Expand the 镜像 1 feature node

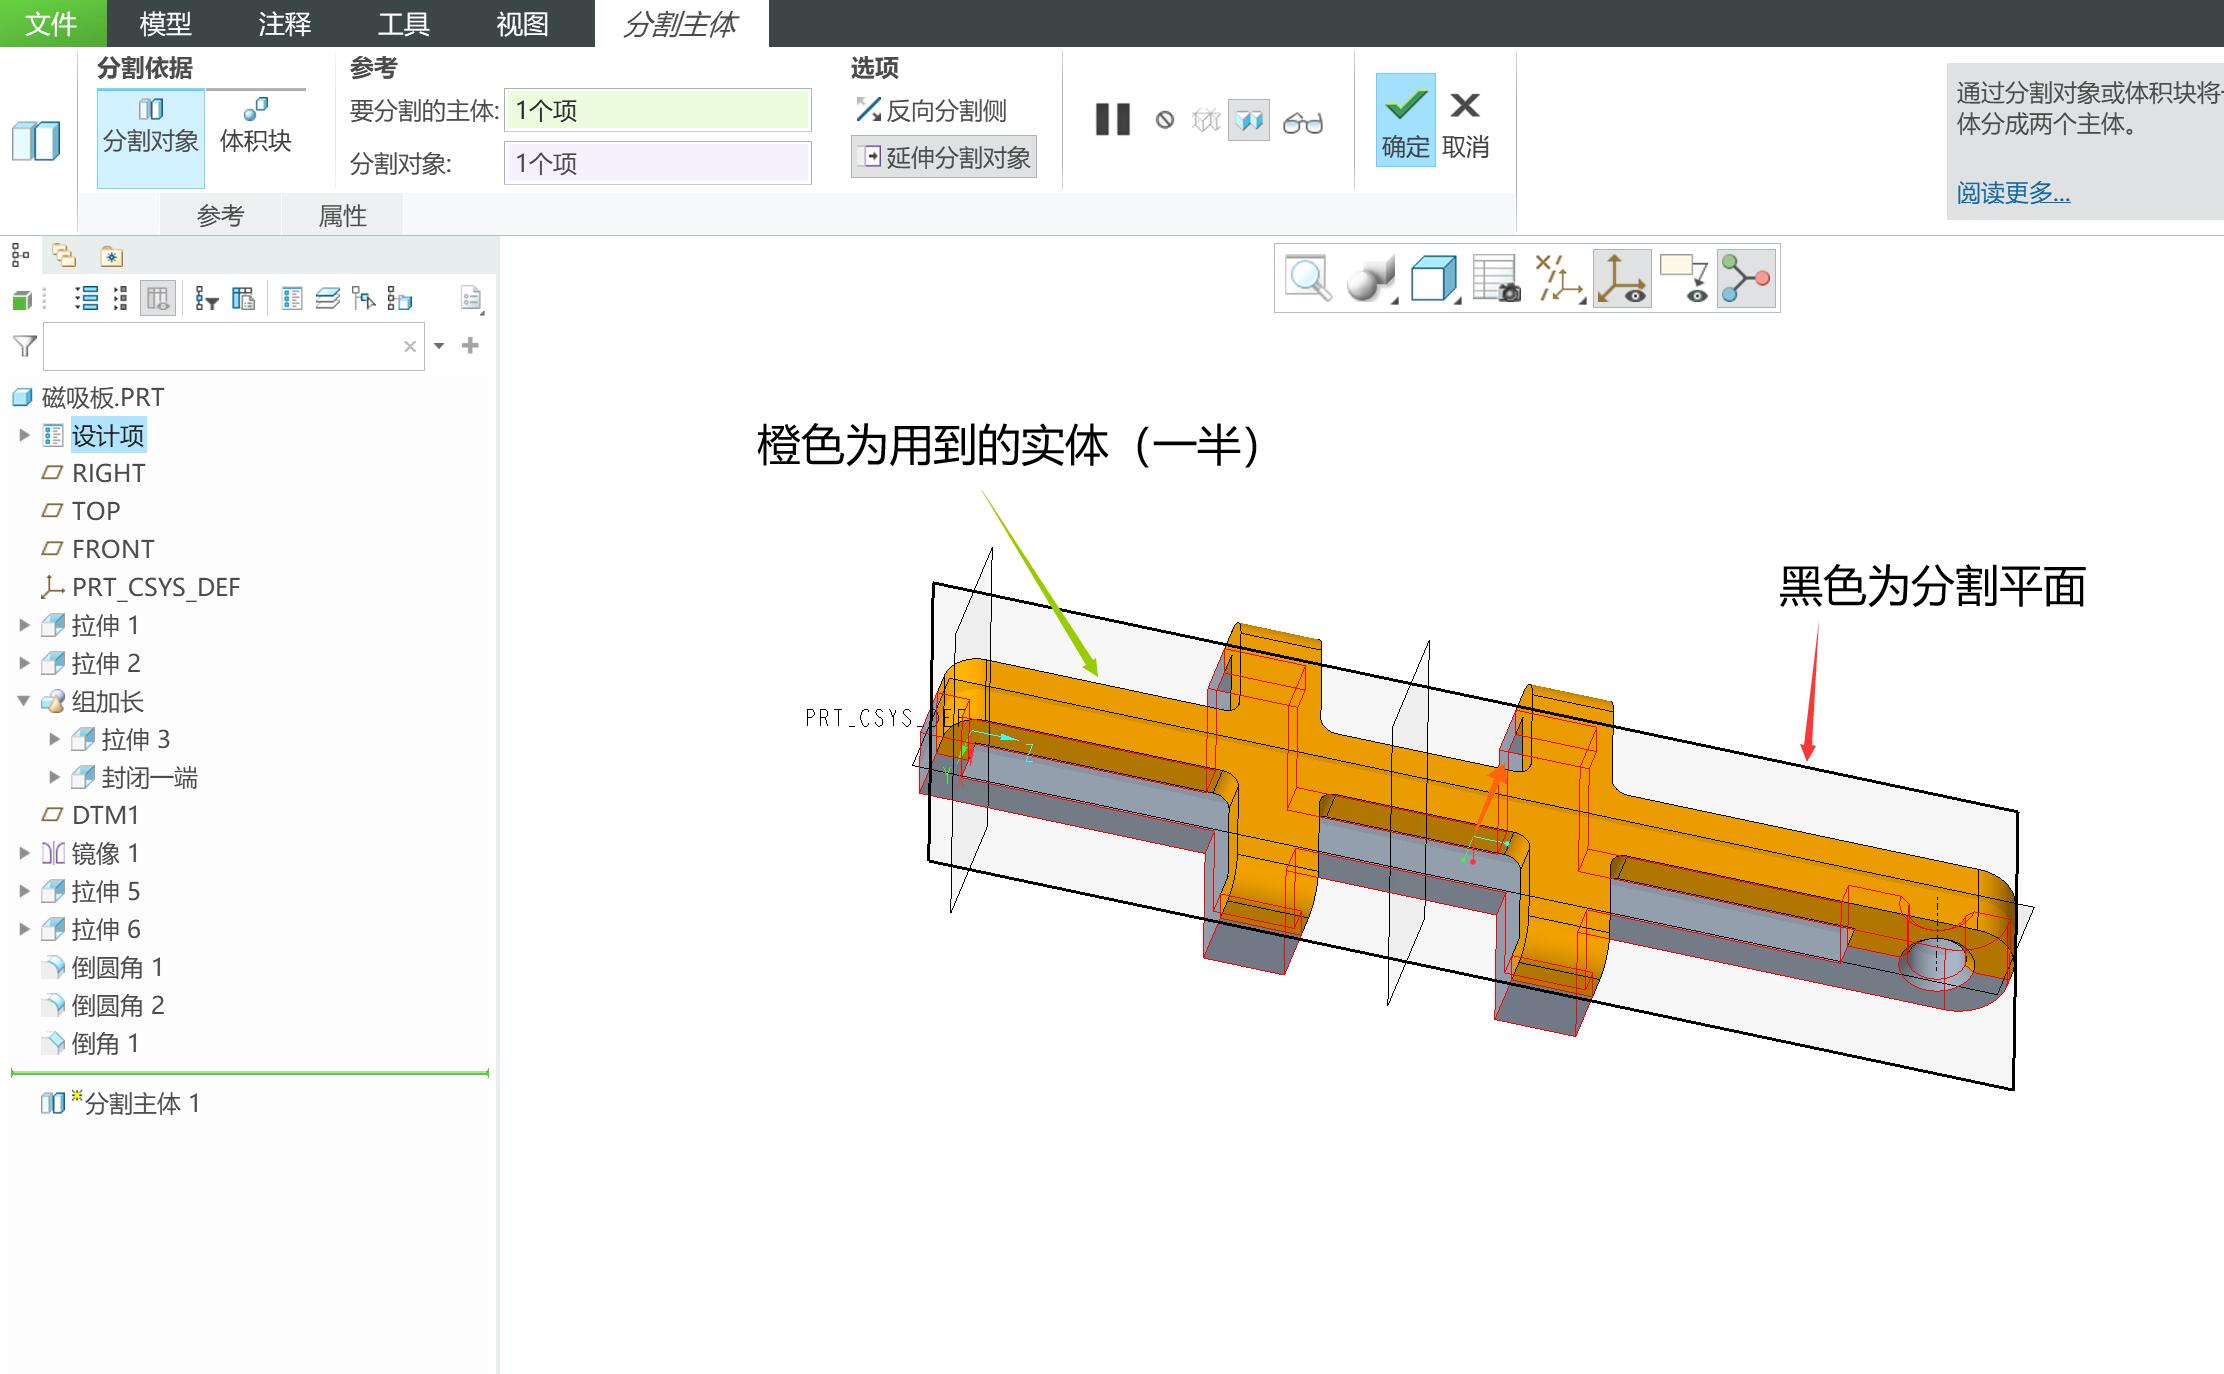pos(25,853)
